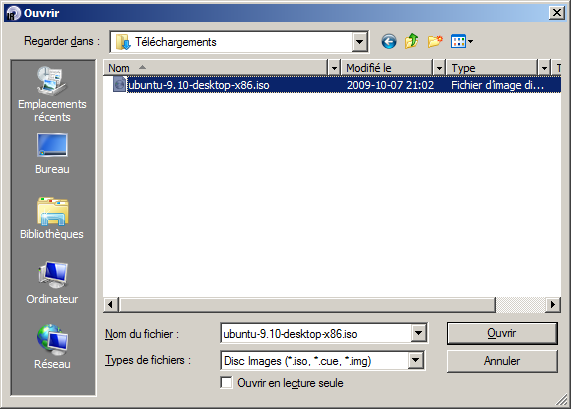The height and width of the screenshot is (409, 571).
Task: Click the Ouvrir button
Action: click(502, 333)
